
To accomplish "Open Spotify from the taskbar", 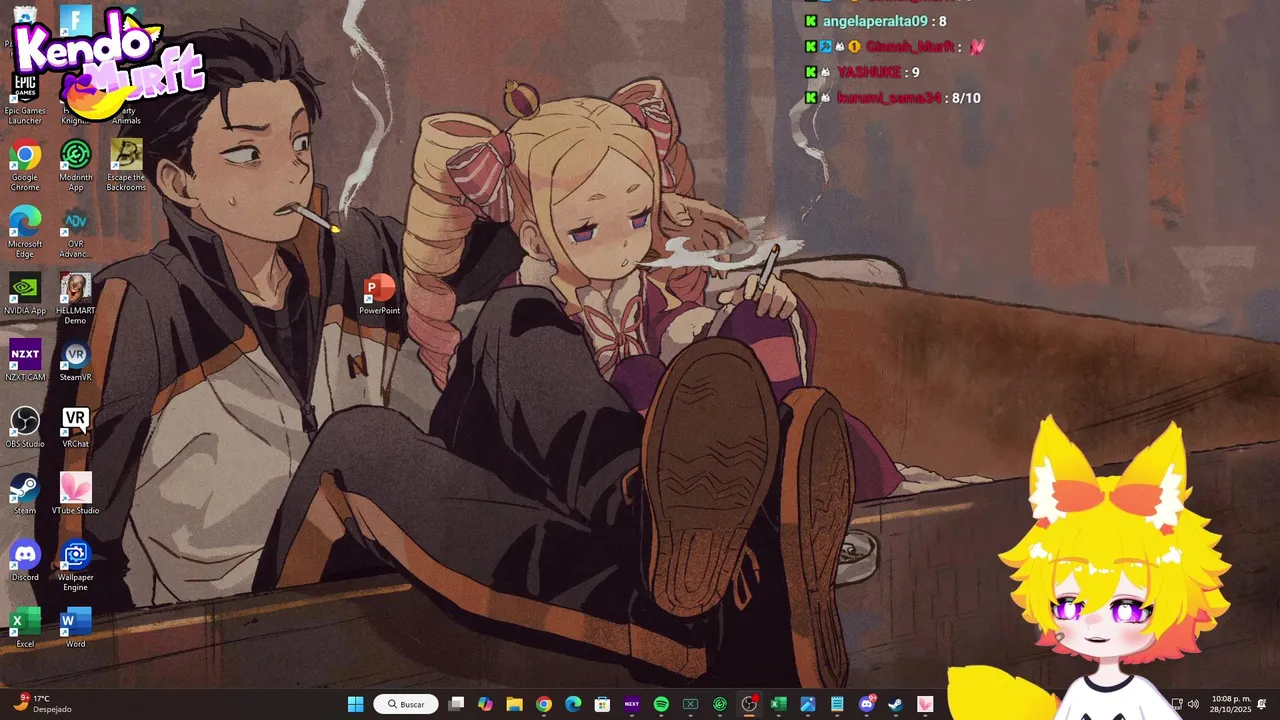I will (x=661, y=704).
